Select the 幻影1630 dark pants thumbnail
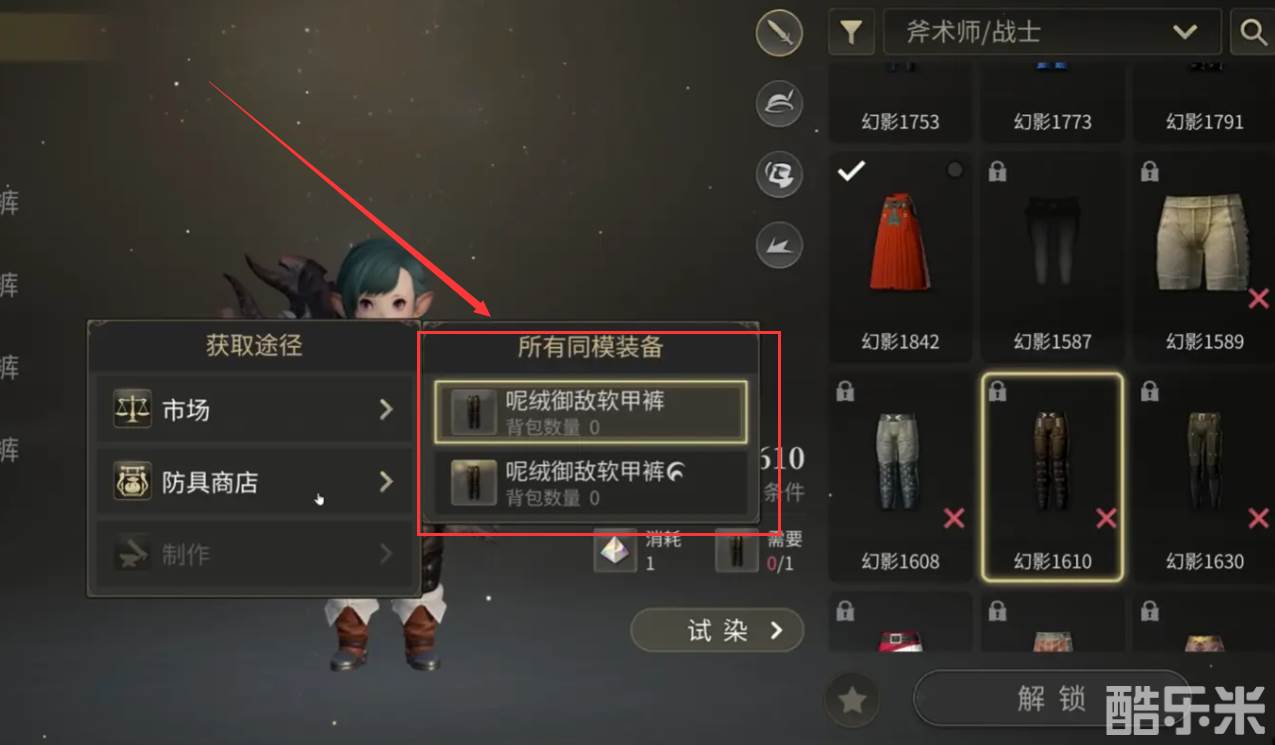 [x=1204, y=477]
